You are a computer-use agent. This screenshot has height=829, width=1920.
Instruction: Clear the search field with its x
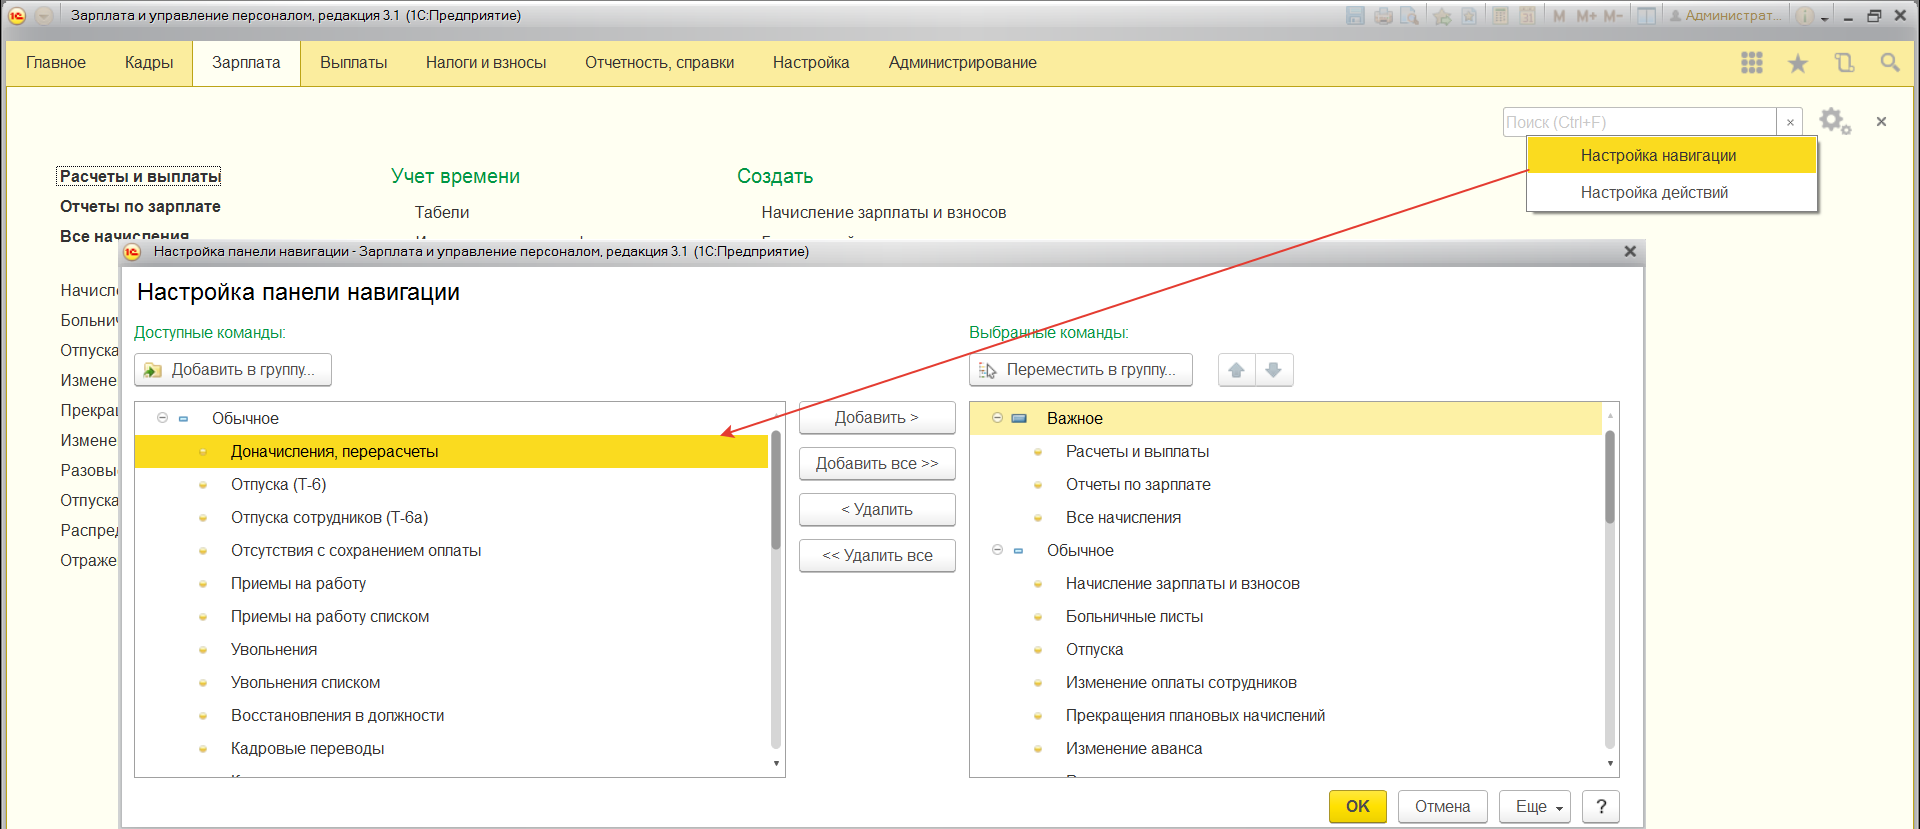point(1790,122)
